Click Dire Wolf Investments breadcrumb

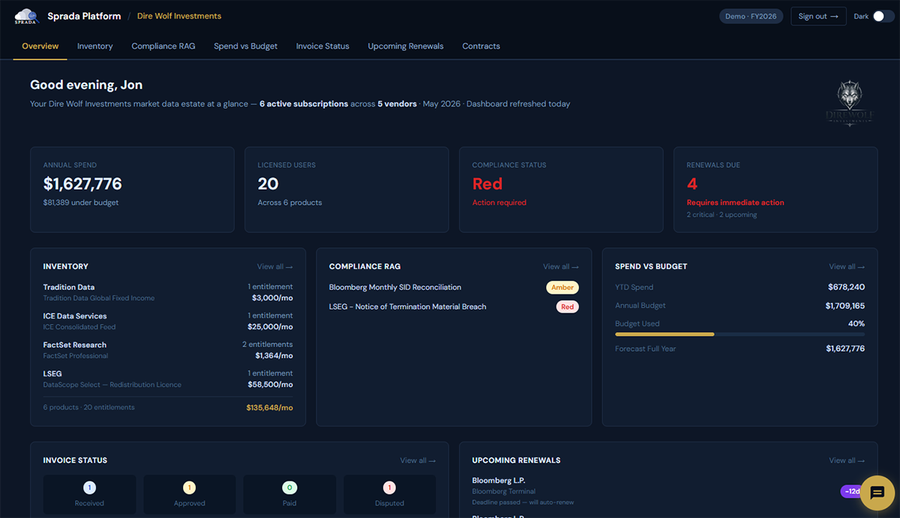pyautogui.click(x=179, y=16)
